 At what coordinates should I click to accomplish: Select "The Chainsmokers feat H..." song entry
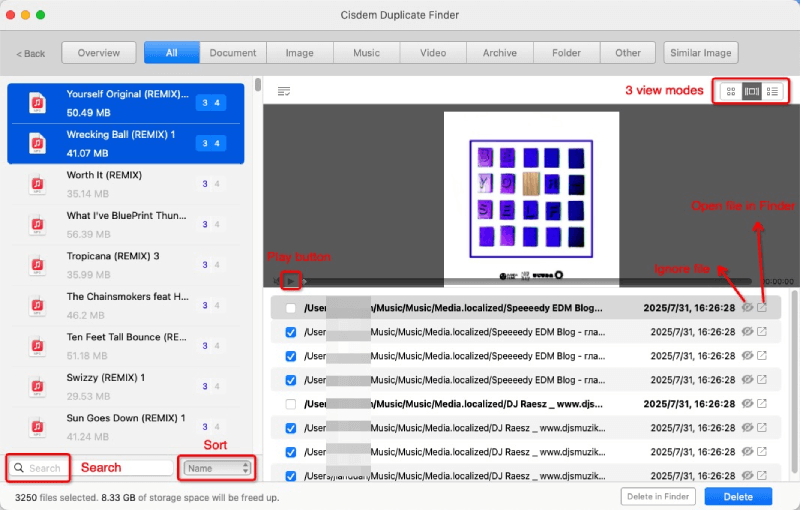(x=126, y=305)
